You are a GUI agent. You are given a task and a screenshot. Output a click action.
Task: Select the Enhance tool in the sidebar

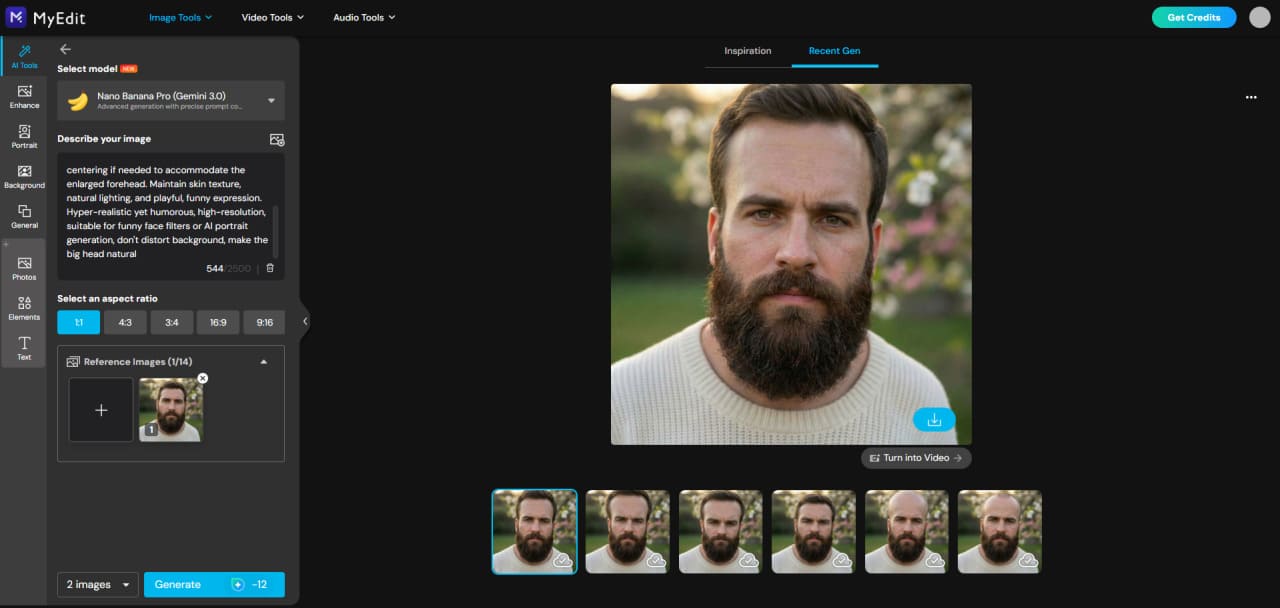click(x=23, y=97)
